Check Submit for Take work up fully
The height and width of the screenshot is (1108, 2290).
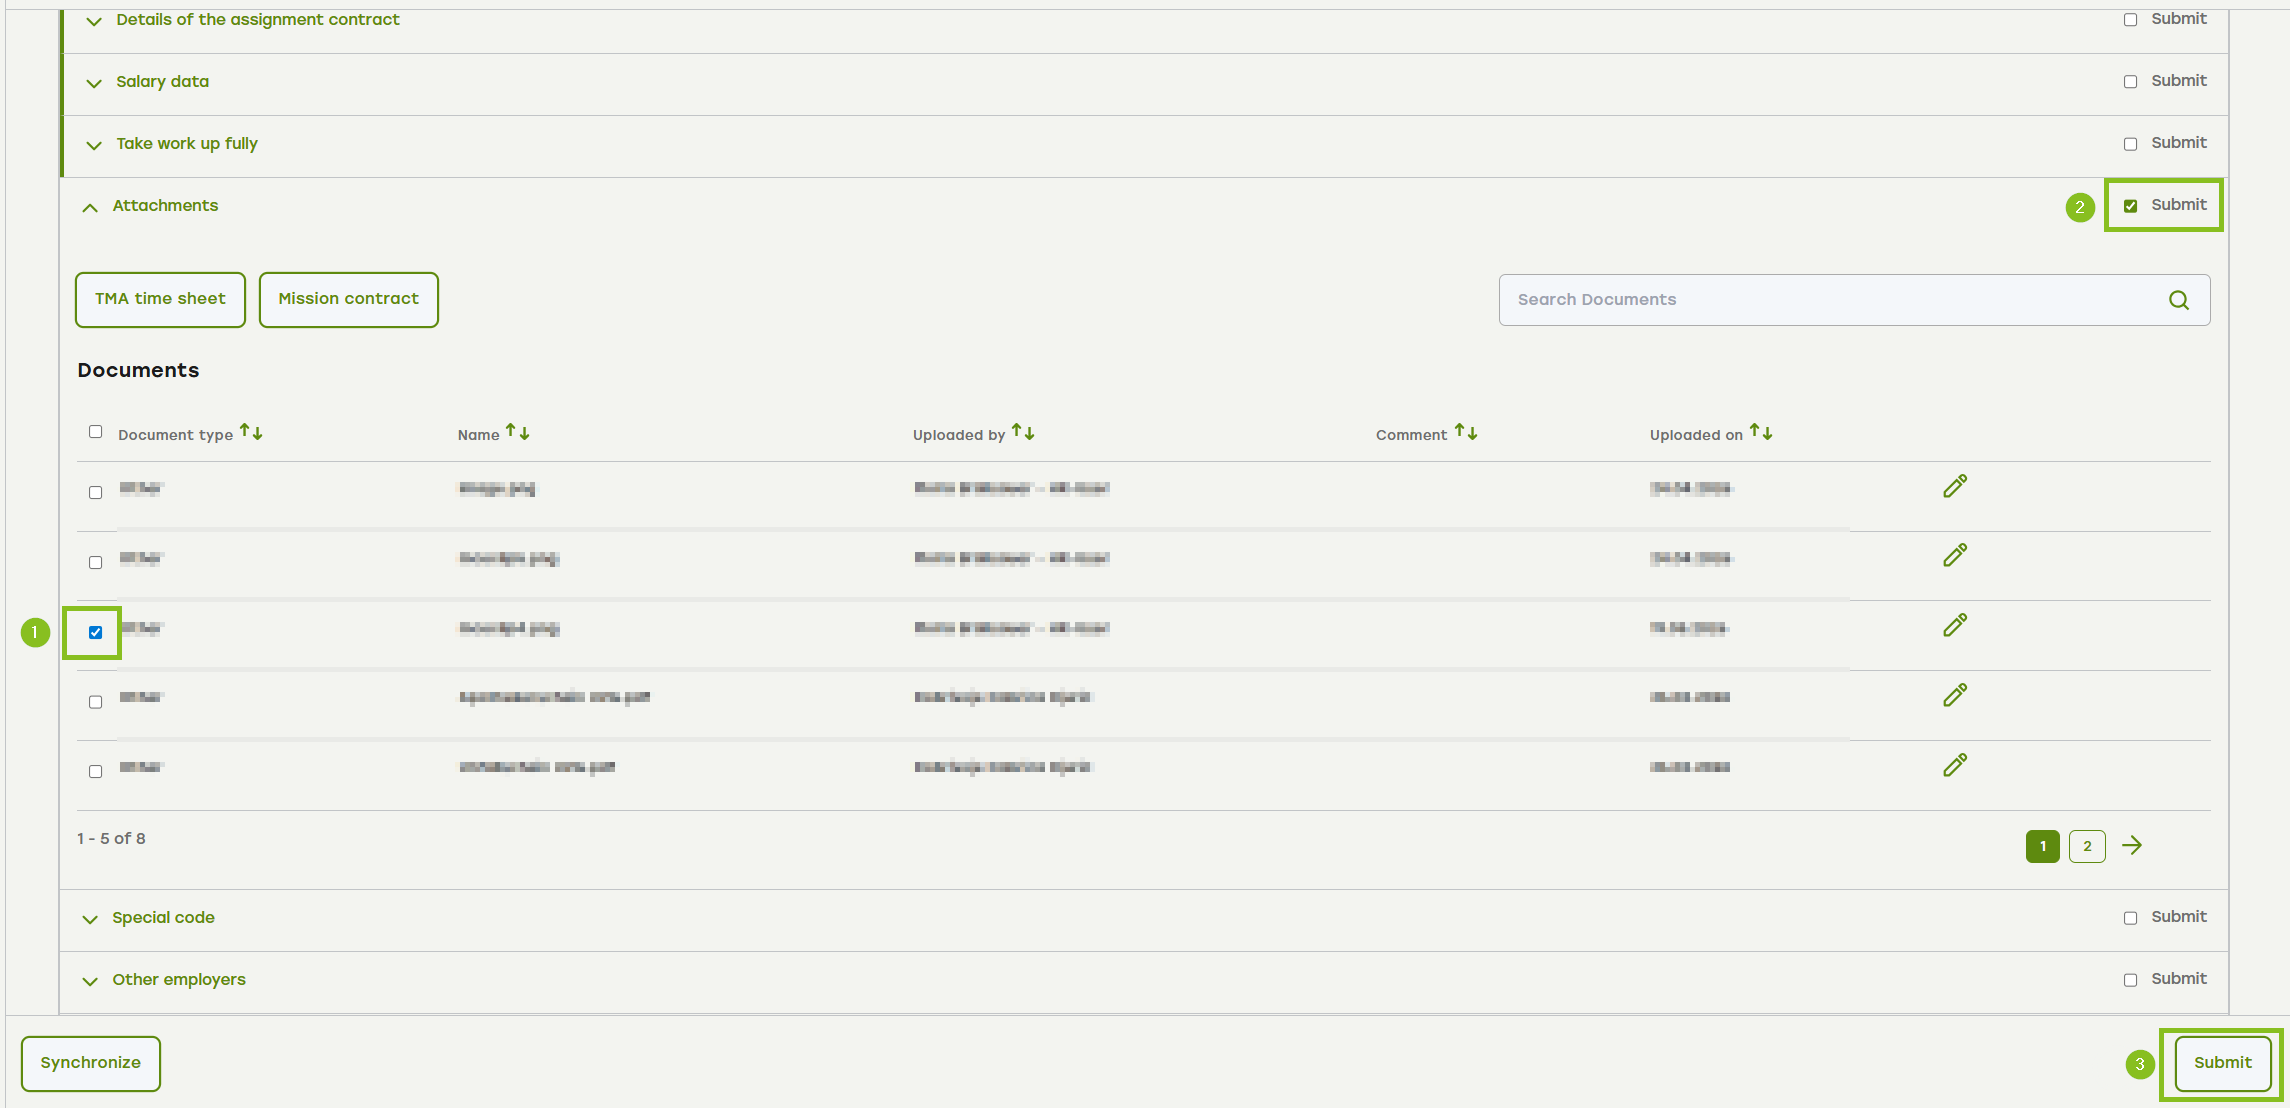(x=2131, y=144)
